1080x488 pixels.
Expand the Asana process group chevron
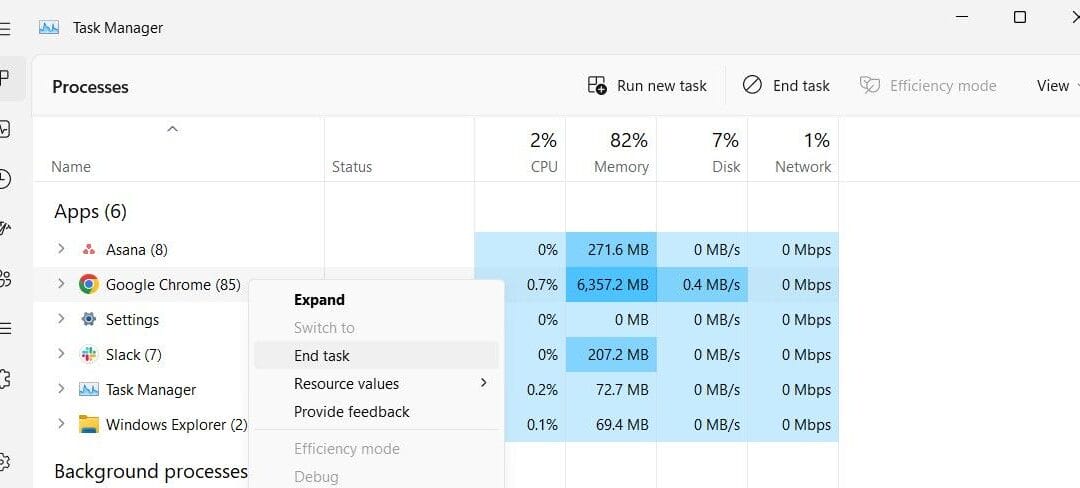(61, 249)
